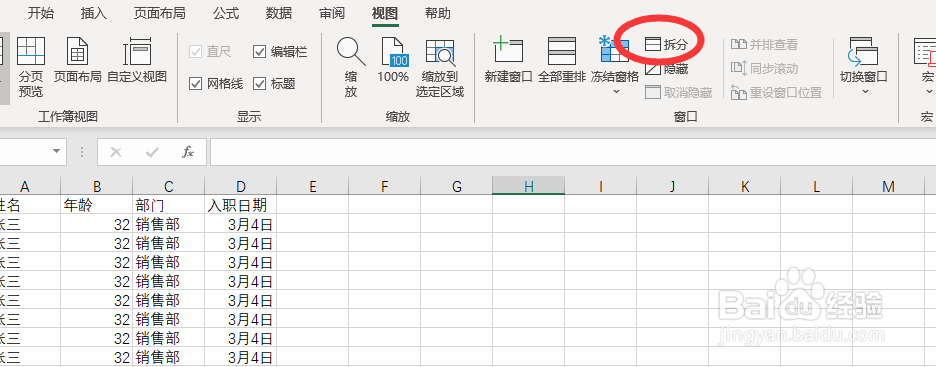Create a new window

[x=508, y=60]
